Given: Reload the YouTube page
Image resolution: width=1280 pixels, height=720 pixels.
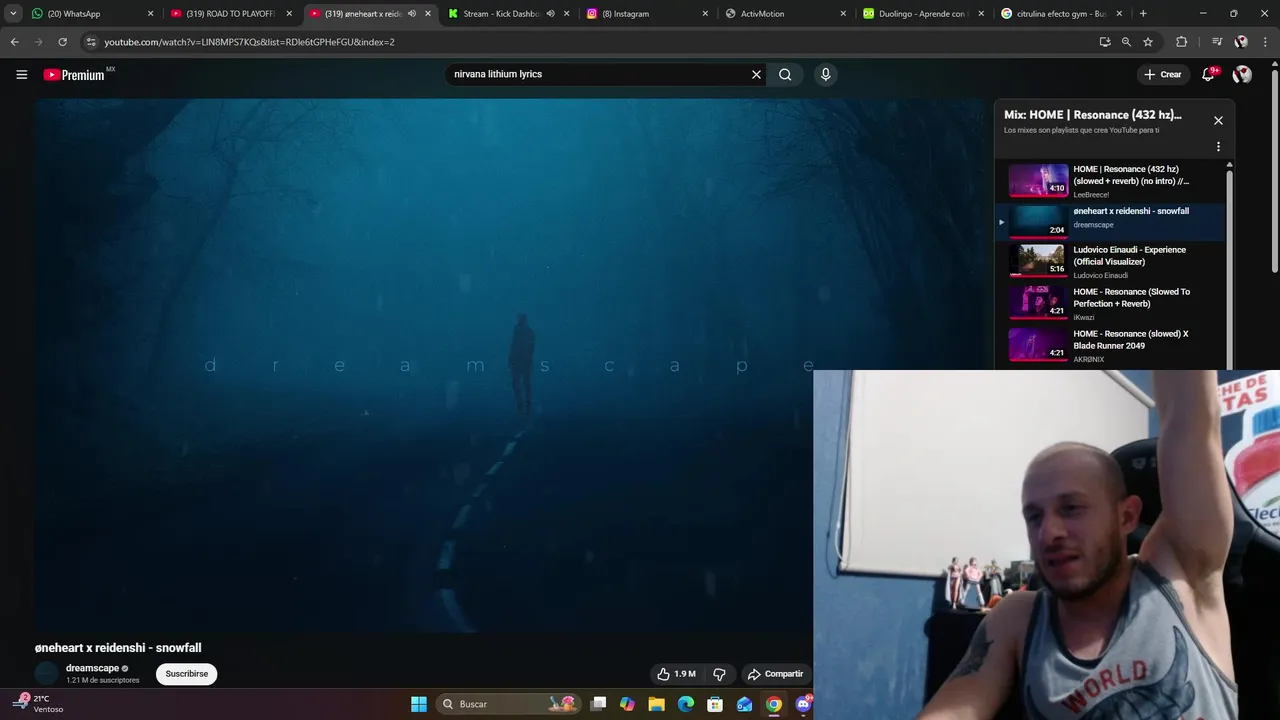Looking at the screenshot, I should (62, 42).
